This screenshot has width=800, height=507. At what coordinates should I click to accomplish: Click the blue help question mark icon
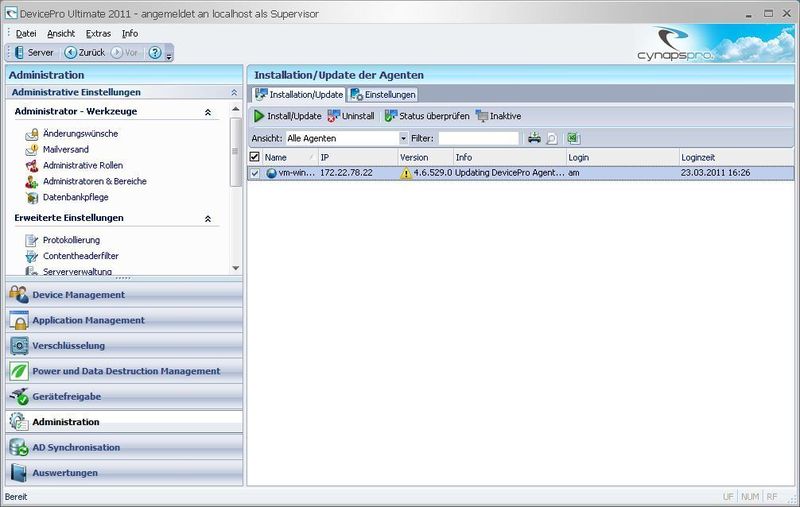click(x=155, y=53)
